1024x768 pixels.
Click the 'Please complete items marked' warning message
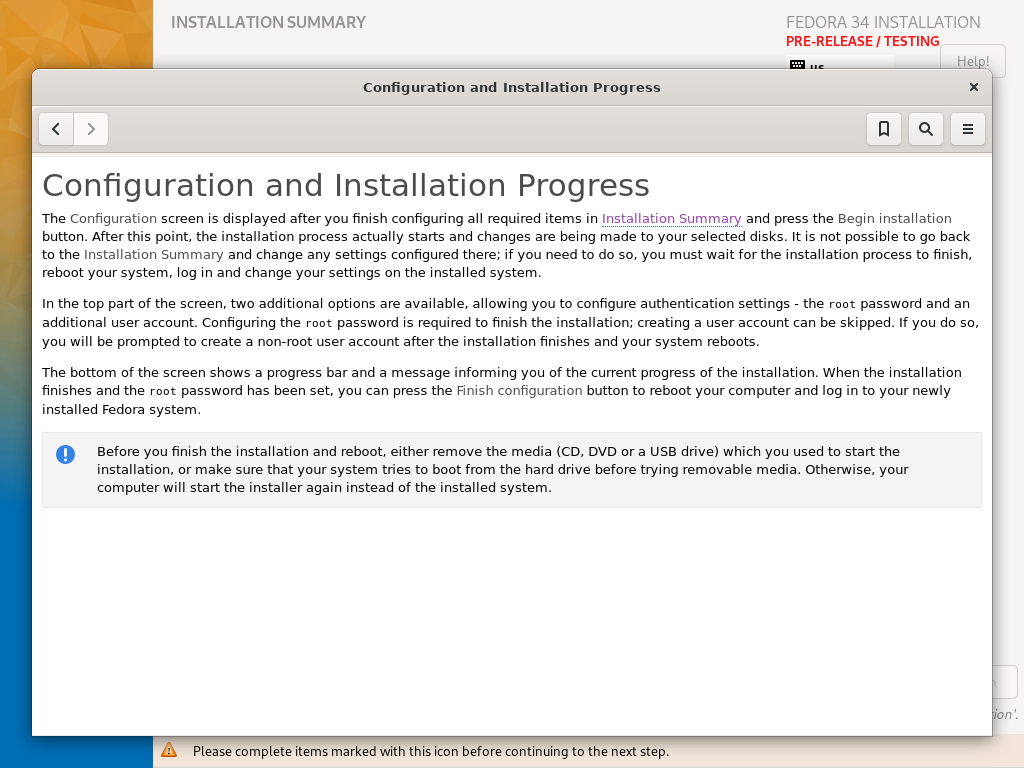[431, 751]
